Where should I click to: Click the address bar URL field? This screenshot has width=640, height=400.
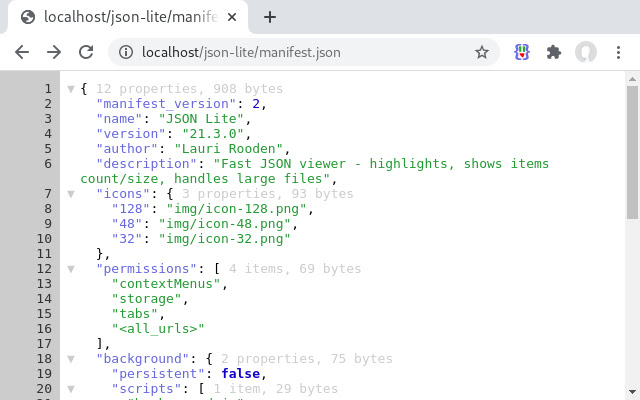click(x=300, y=52)
